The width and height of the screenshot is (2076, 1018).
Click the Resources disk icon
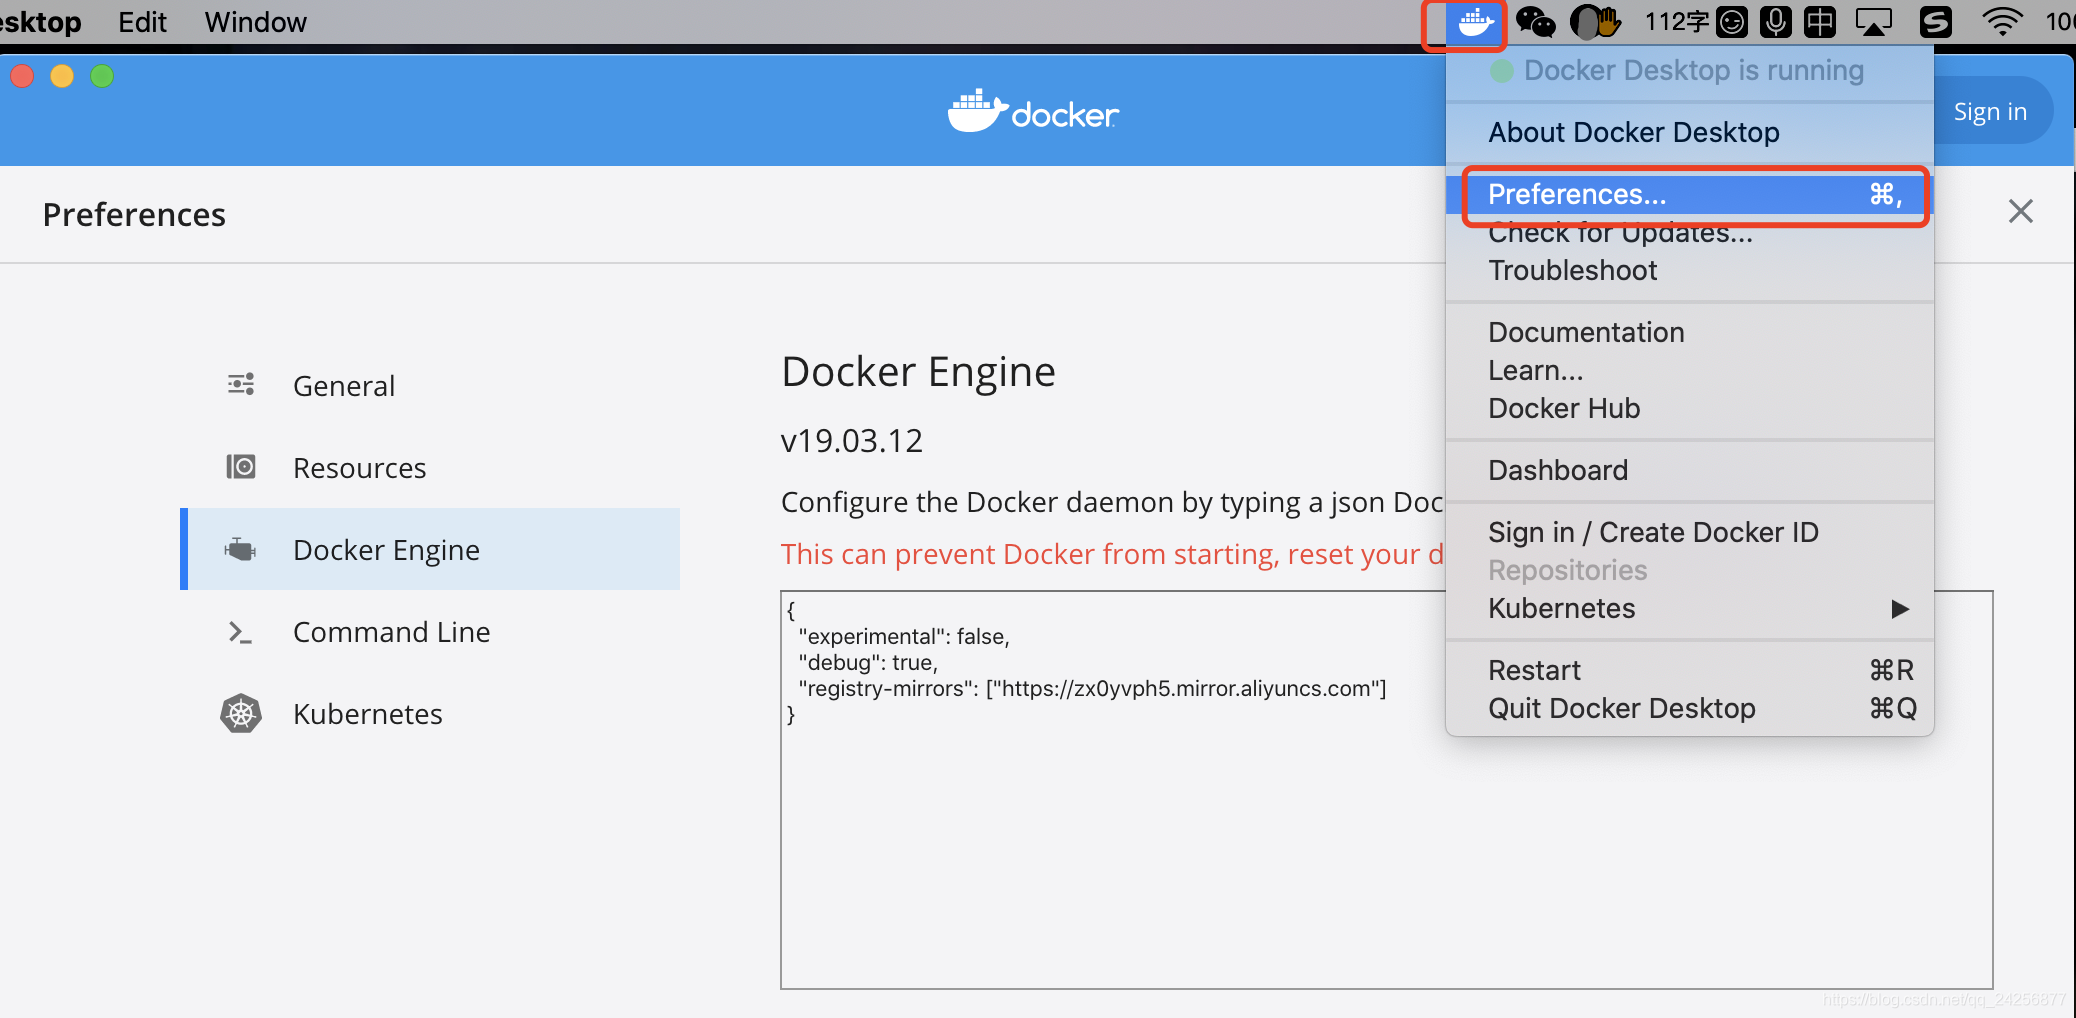click(x=241, y=467)
